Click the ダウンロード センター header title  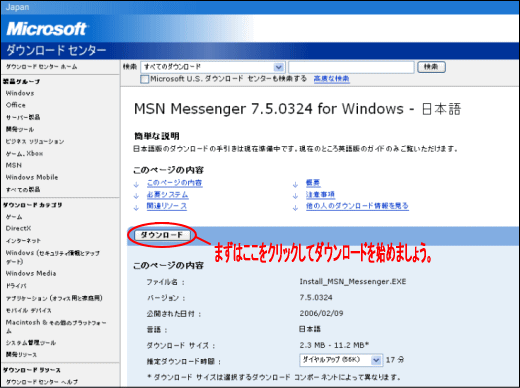tap(56, 50)
